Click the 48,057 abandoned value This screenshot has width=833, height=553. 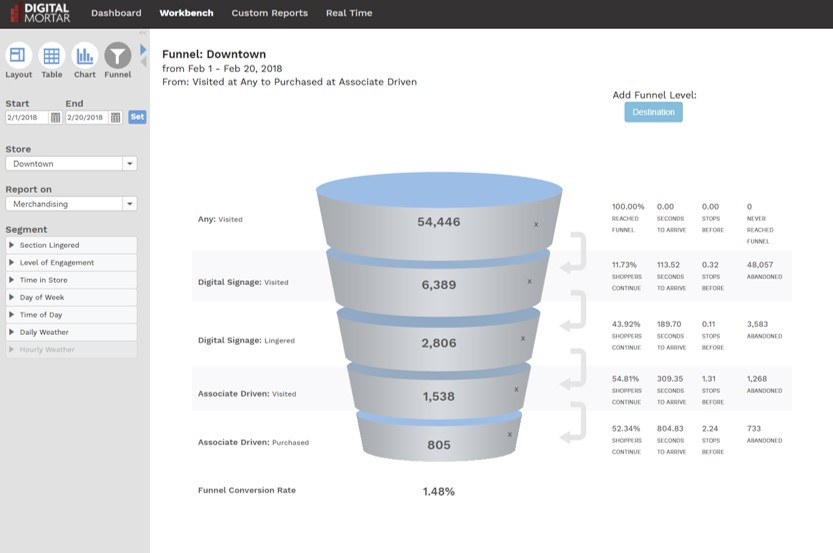click(x=760, y=265)
